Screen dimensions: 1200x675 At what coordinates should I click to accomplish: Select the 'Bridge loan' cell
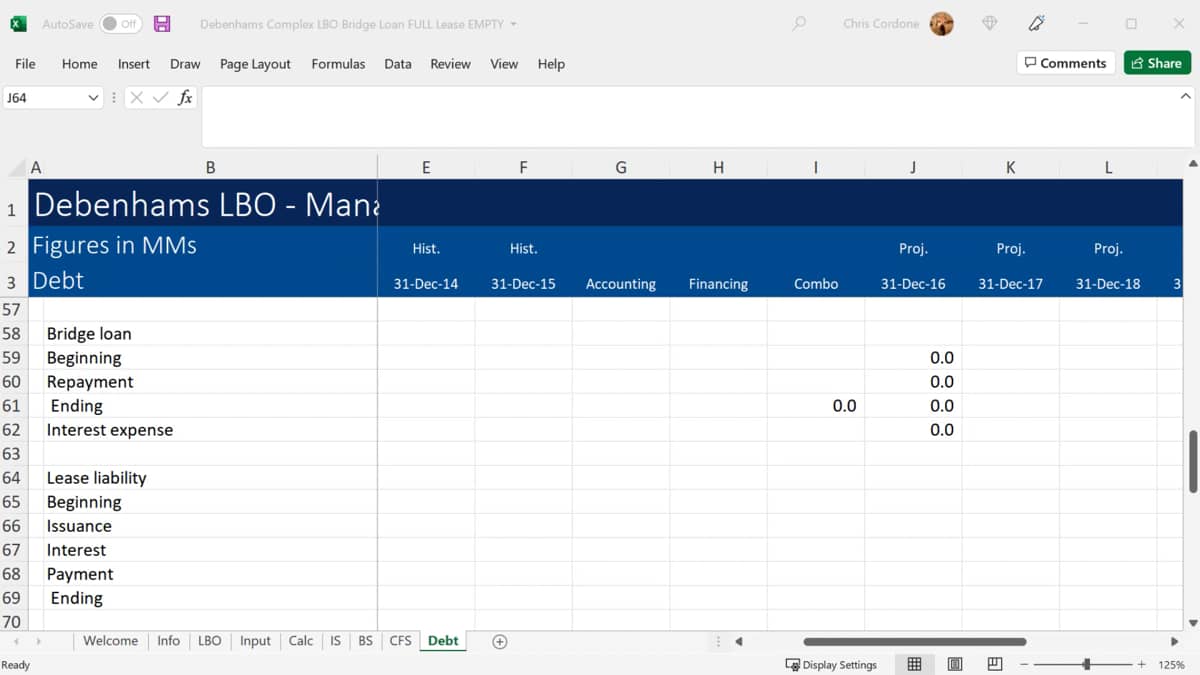(x=88, y=334)
